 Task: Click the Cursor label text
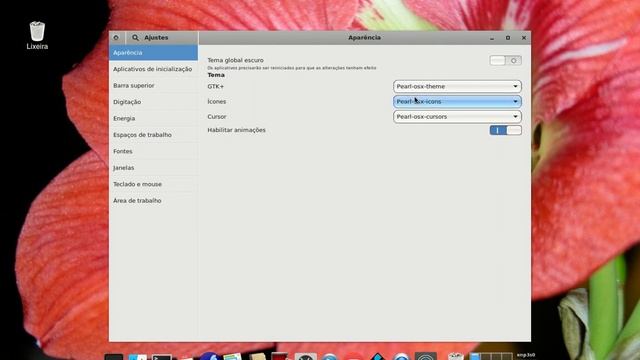coord(217,117)
